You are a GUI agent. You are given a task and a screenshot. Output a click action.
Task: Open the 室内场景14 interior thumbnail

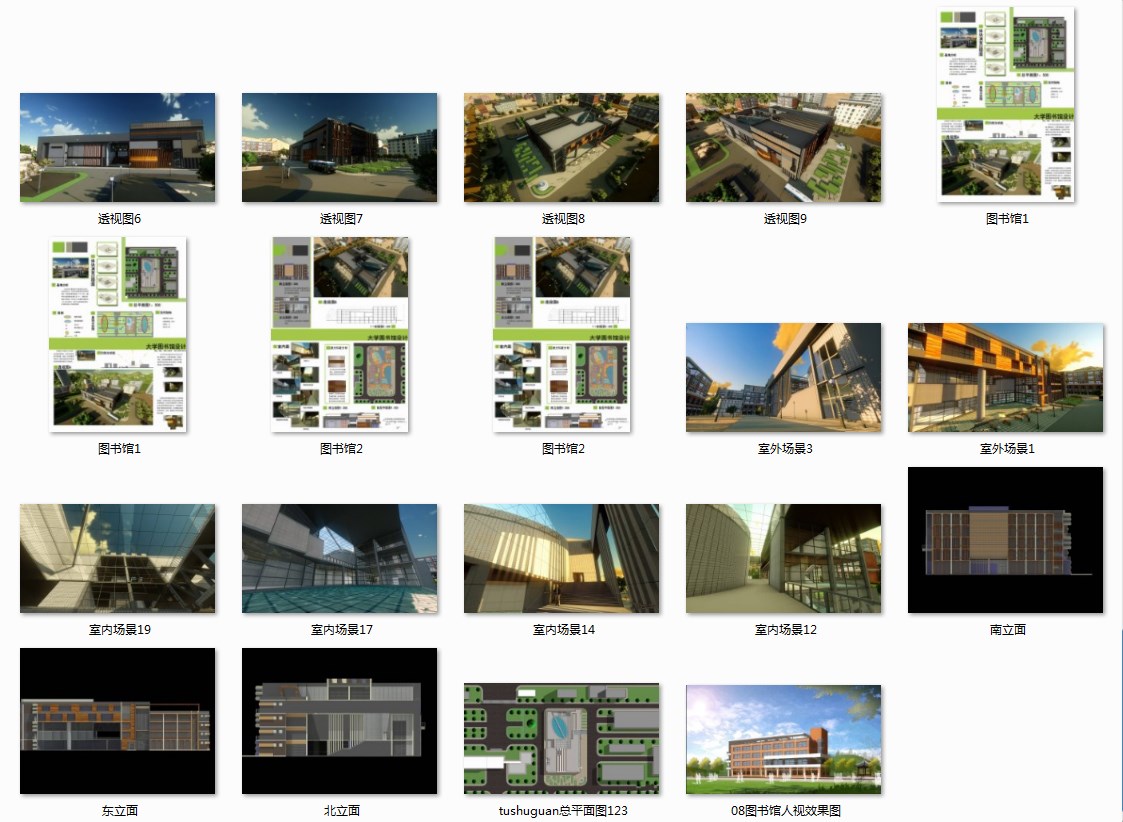point(561,558)
